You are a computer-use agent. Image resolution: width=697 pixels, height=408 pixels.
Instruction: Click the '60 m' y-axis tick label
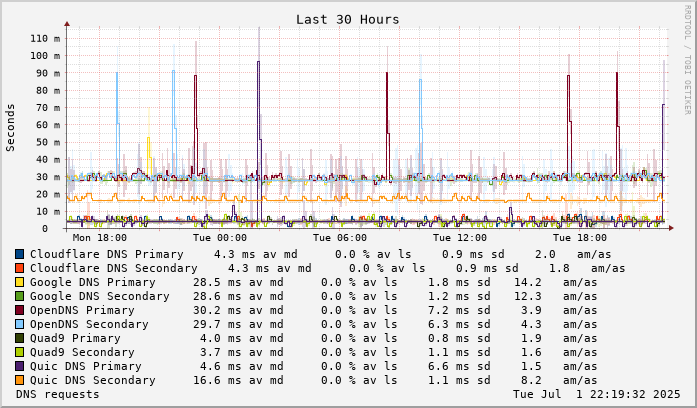pyautogui.click(x=48, y=125)
